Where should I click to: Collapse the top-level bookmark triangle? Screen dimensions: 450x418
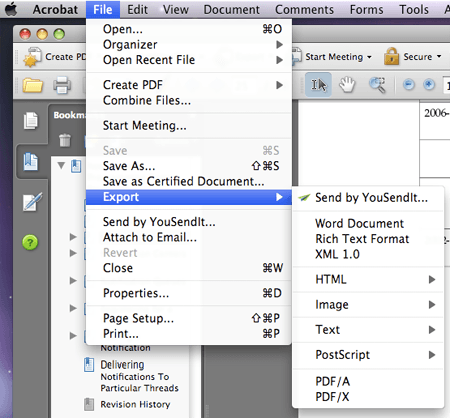61,165
